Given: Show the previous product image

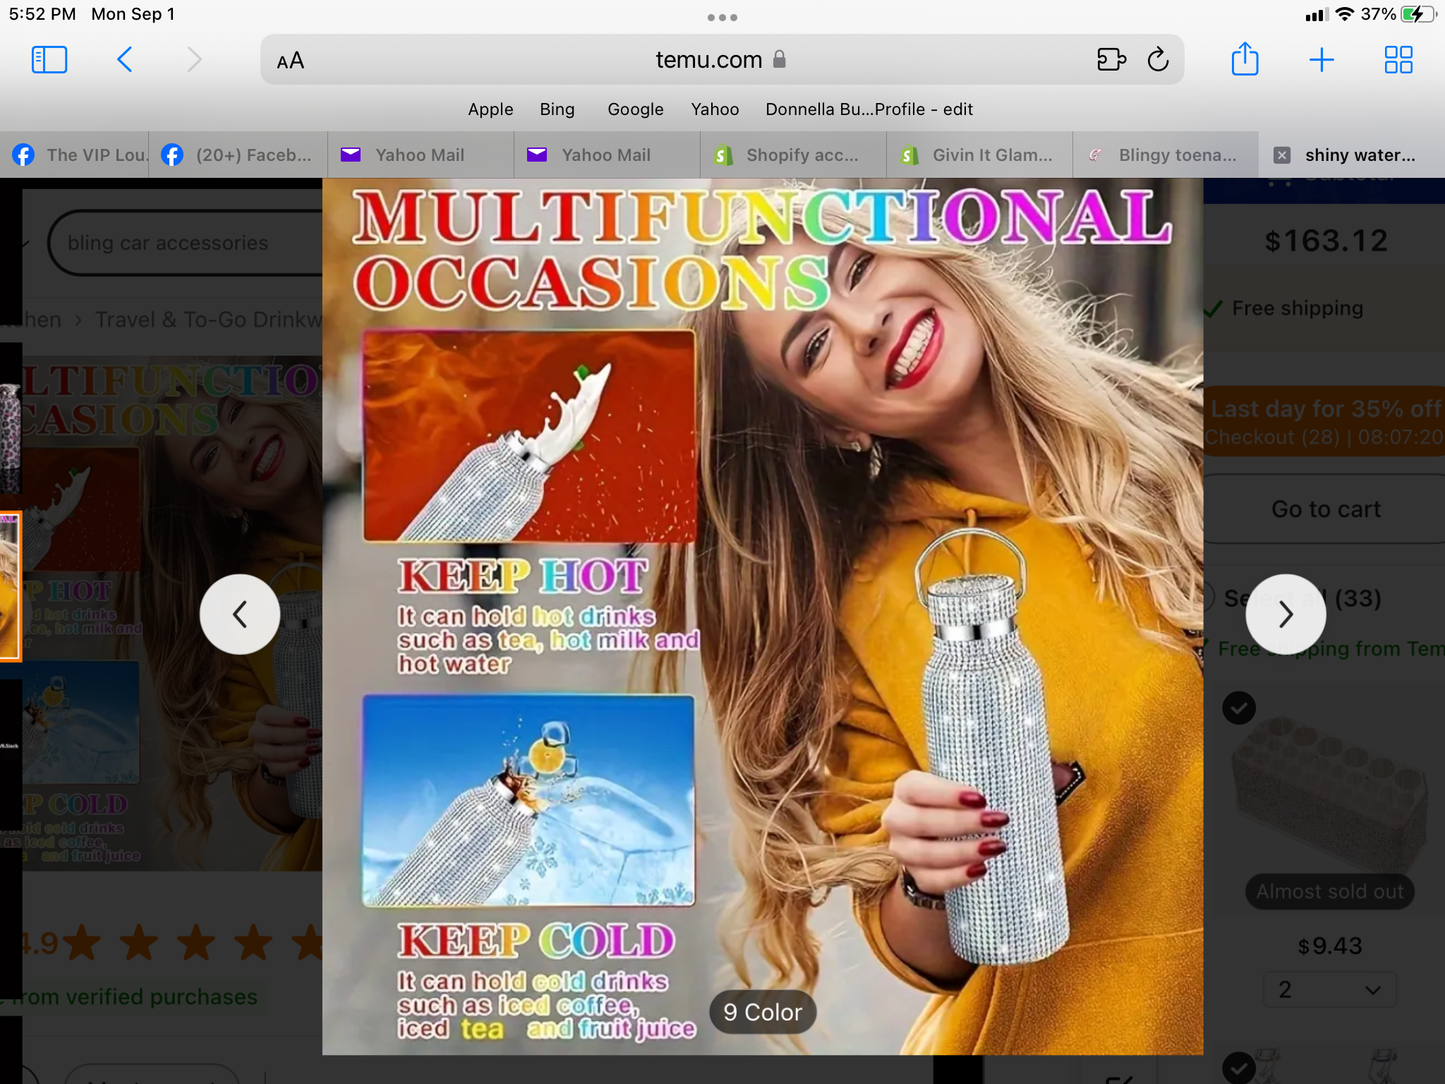Looking at the screenshot, I should pyautogui.click(x=240, y=614).
